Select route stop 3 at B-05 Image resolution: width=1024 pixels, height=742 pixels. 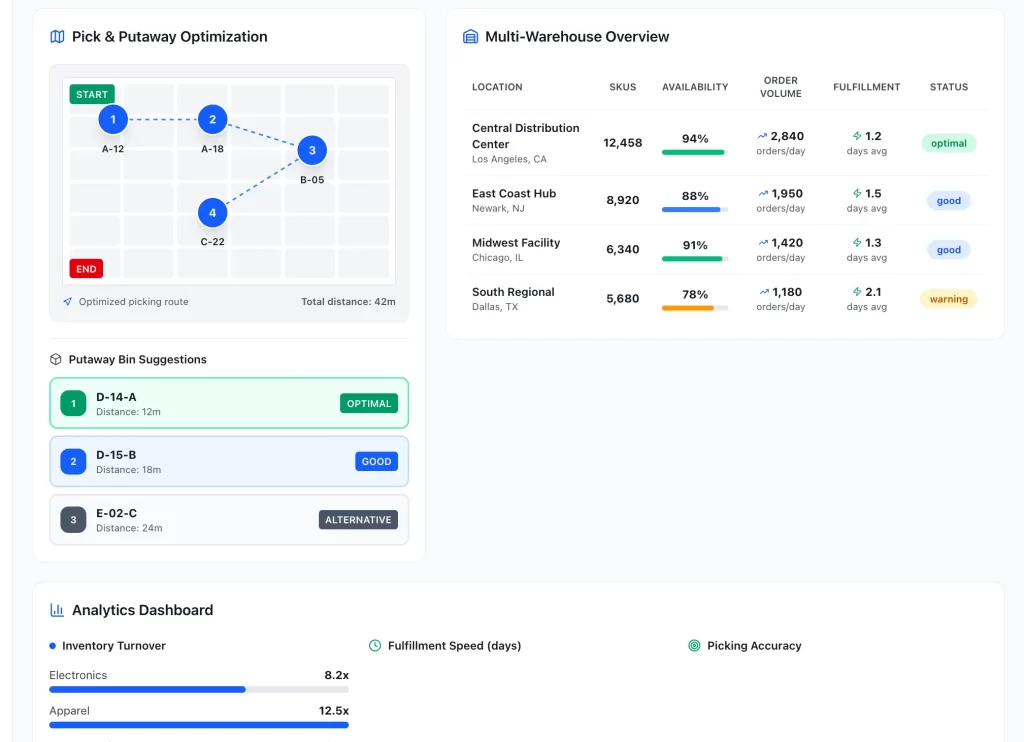click(x=312, y=151)
